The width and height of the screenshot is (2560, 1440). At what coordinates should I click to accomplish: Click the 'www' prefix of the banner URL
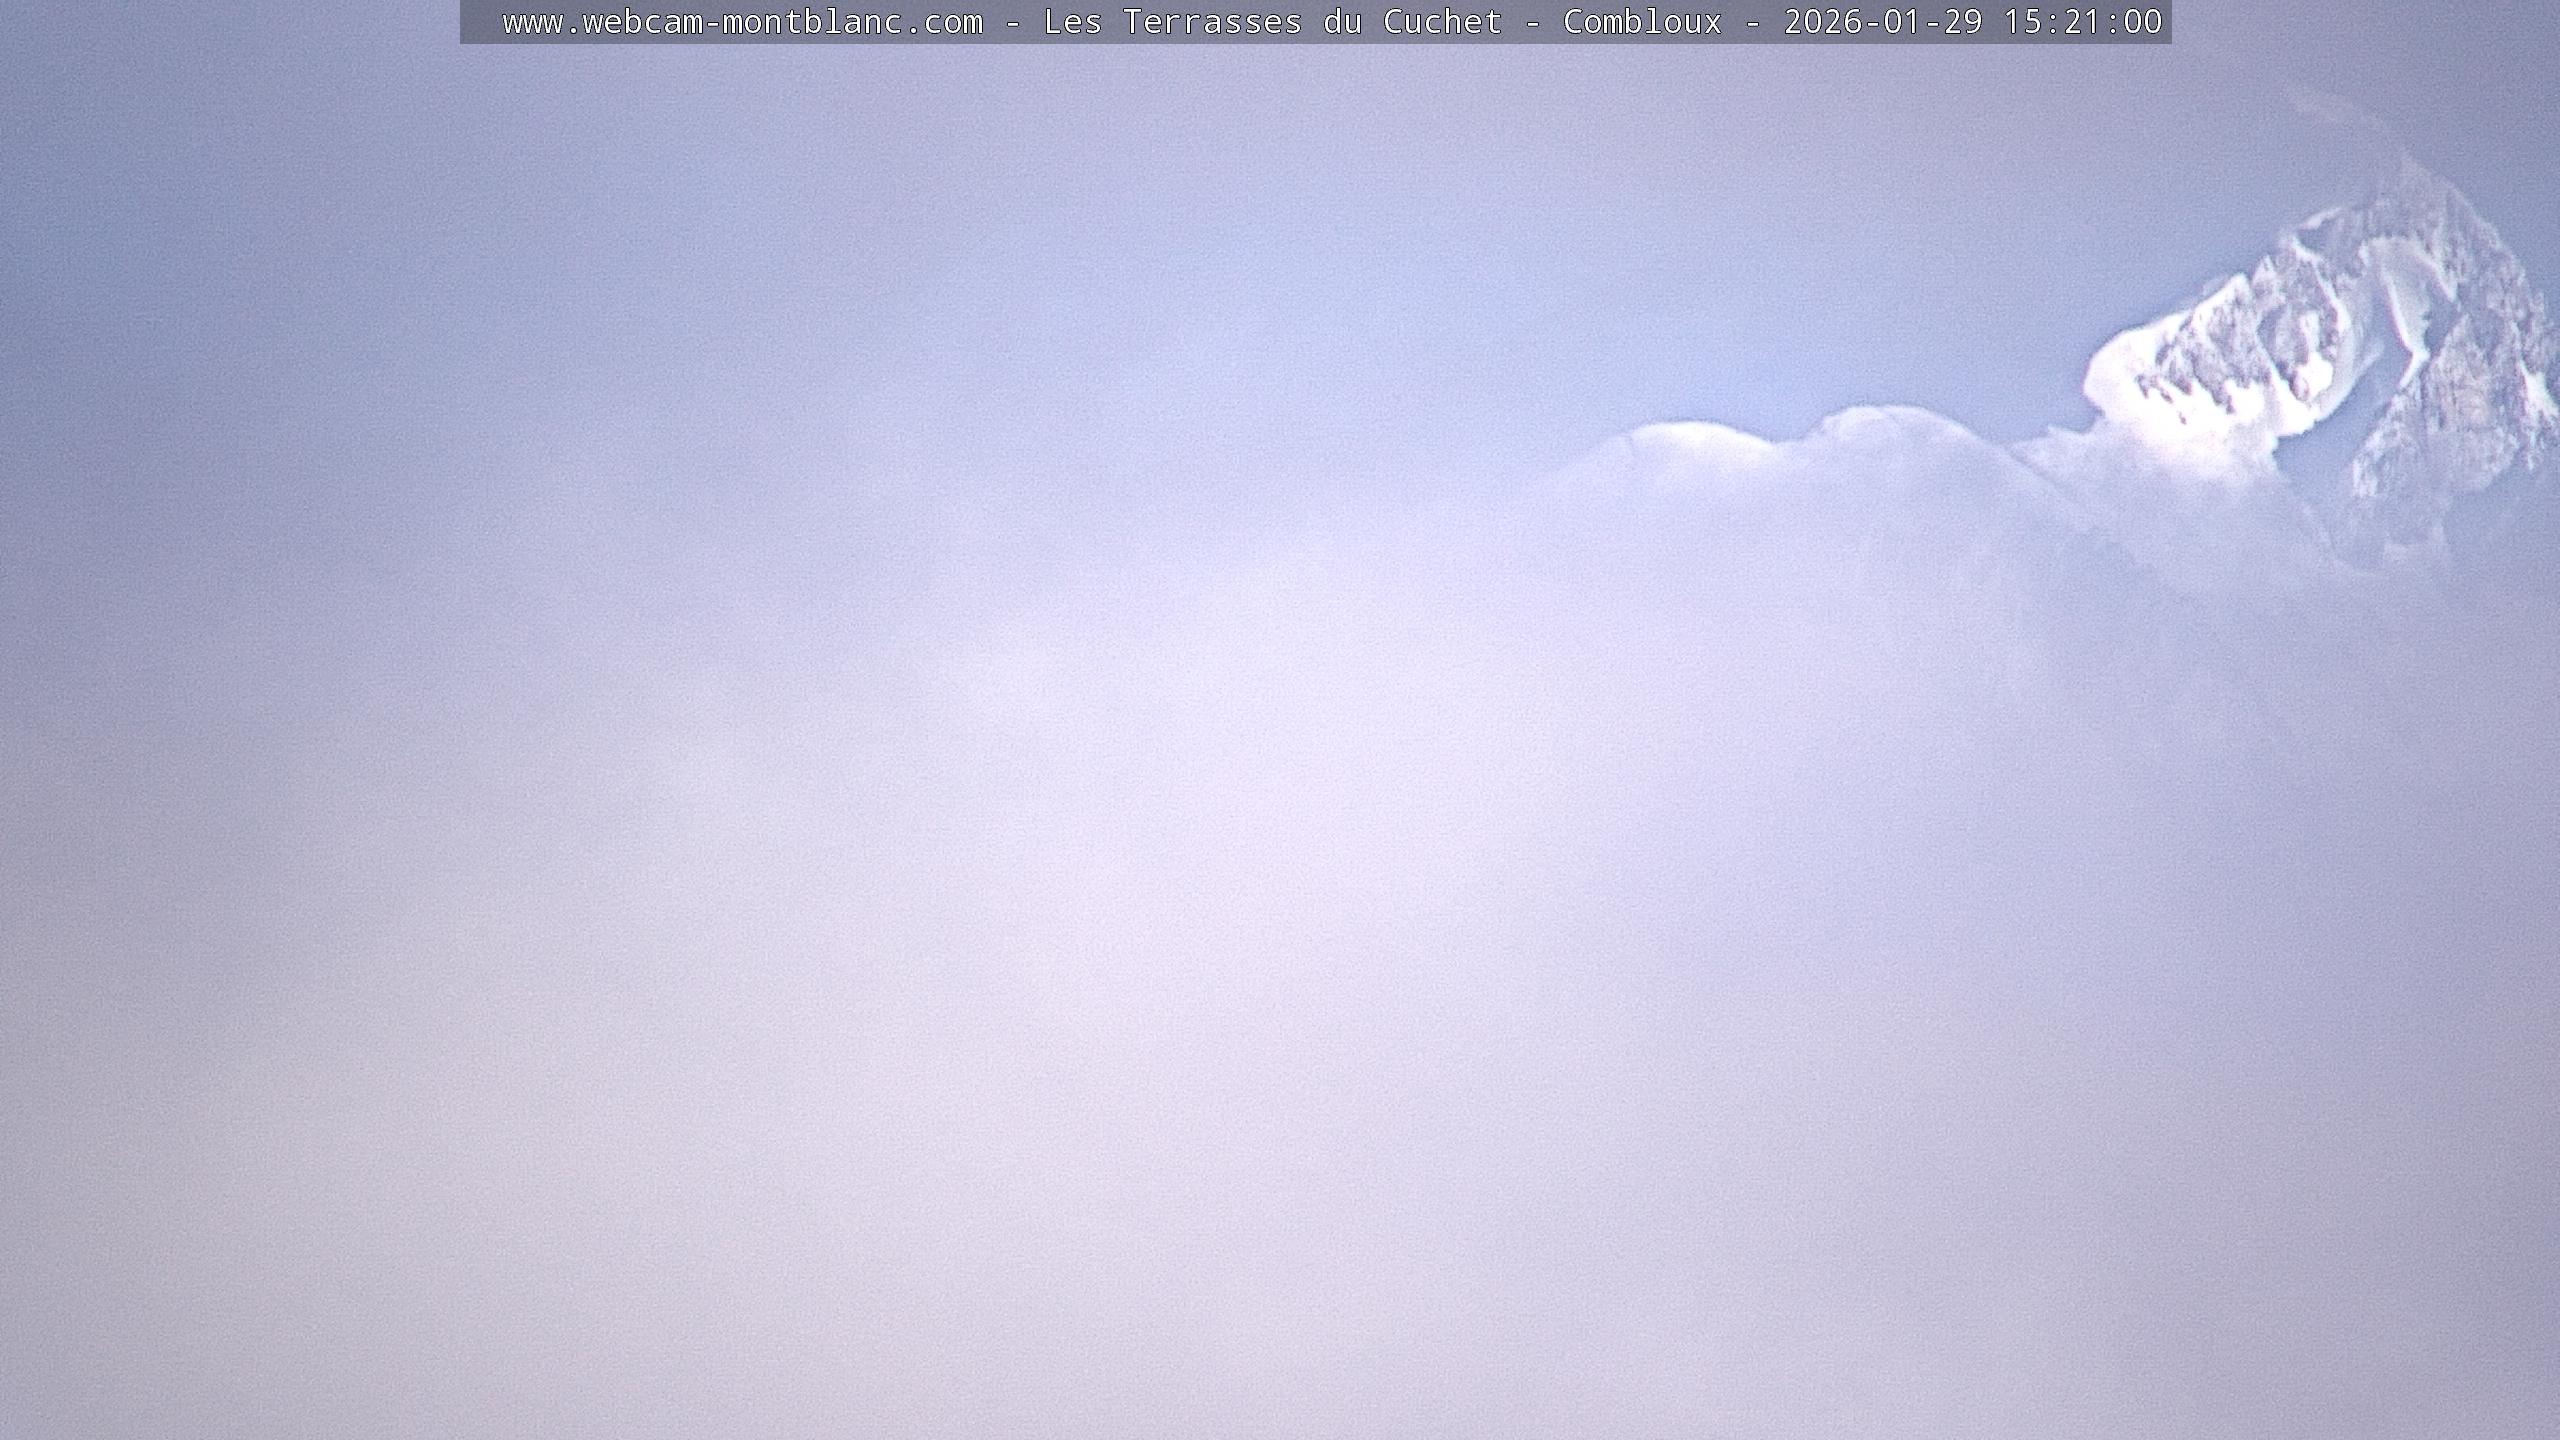coord(532,22)
